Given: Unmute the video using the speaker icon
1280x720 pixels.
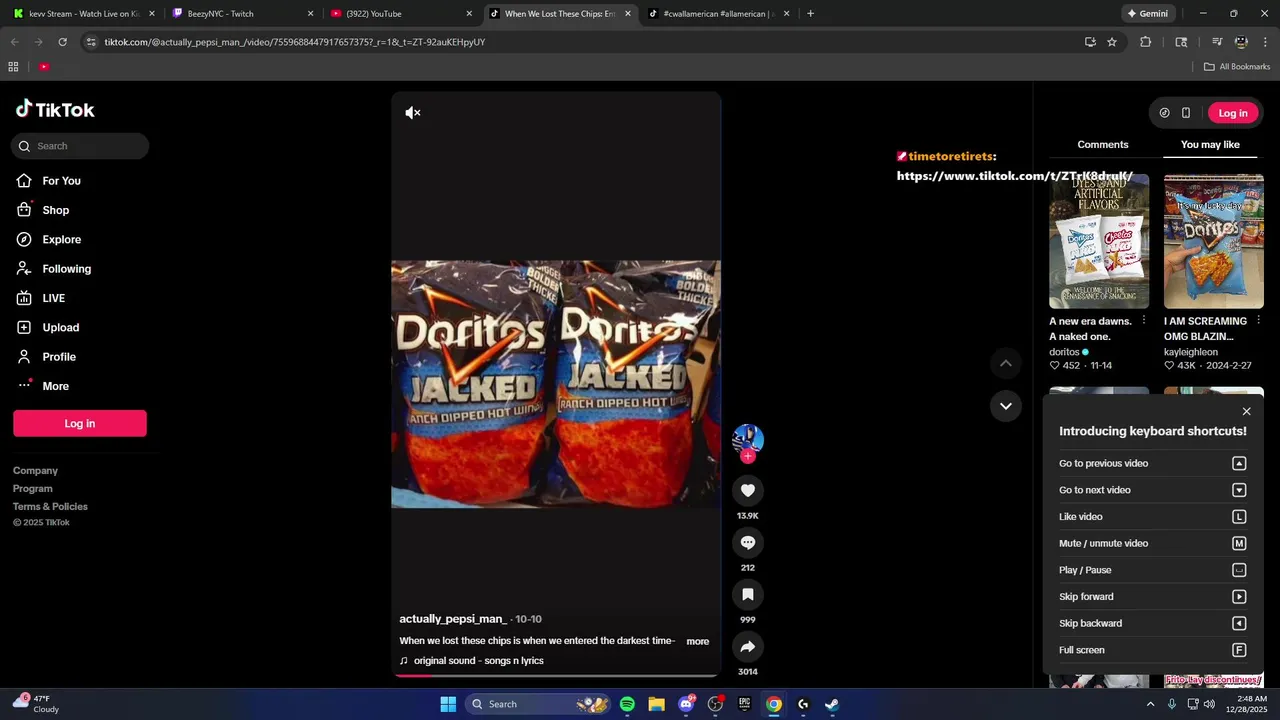Looking at the screenshot, I should click(x=413, y=113).
